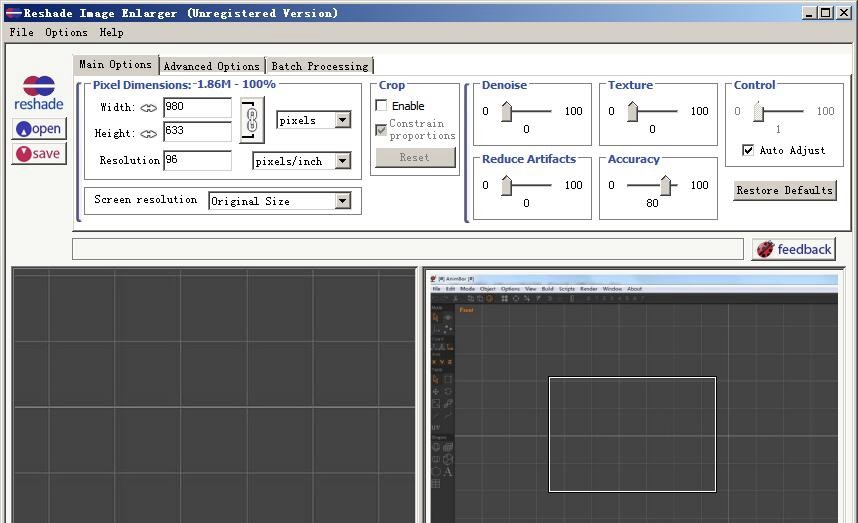Click the 'Pixel Dimensions: 1.86M - 100%' label

(x=184, y=85)
